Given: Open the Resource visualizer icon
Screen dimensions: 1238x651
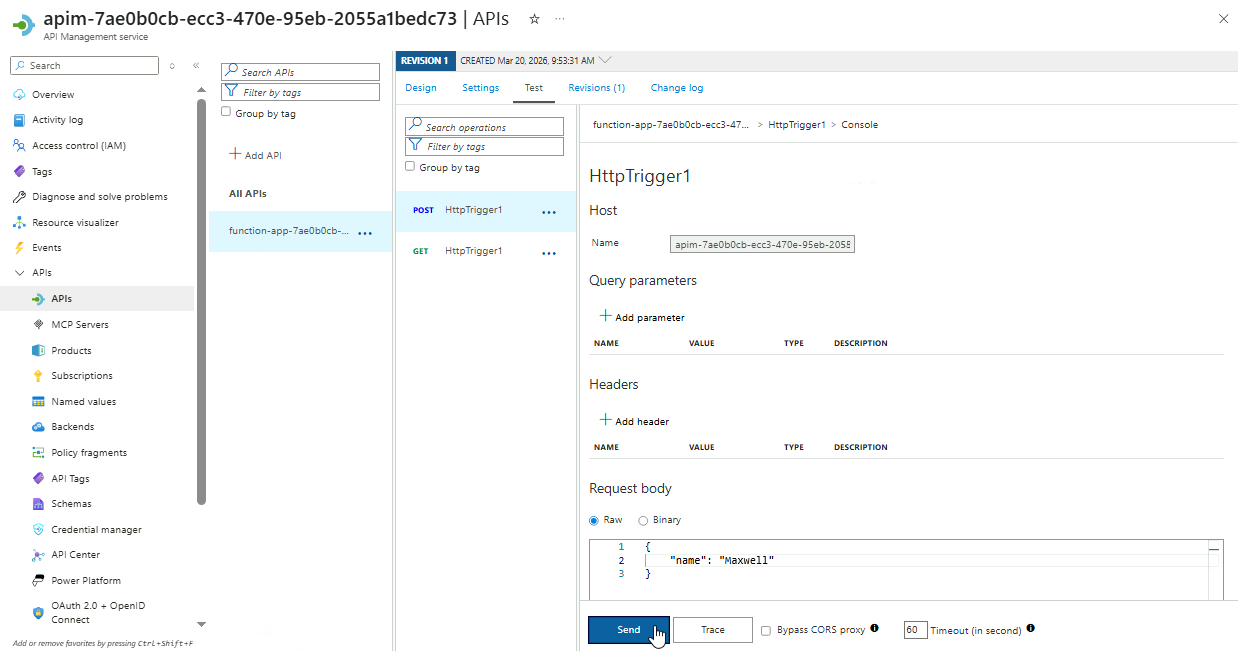Looking at the screenshot, I should [19, 223].
